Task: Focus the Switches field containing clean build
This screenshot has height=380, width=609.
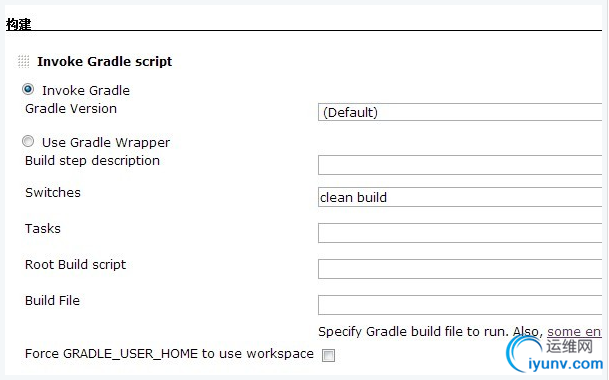Action: (x=460, y=197)
